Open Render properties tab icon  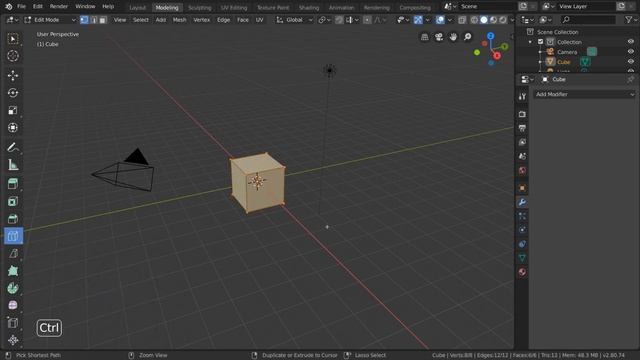[x=522, y=114]
